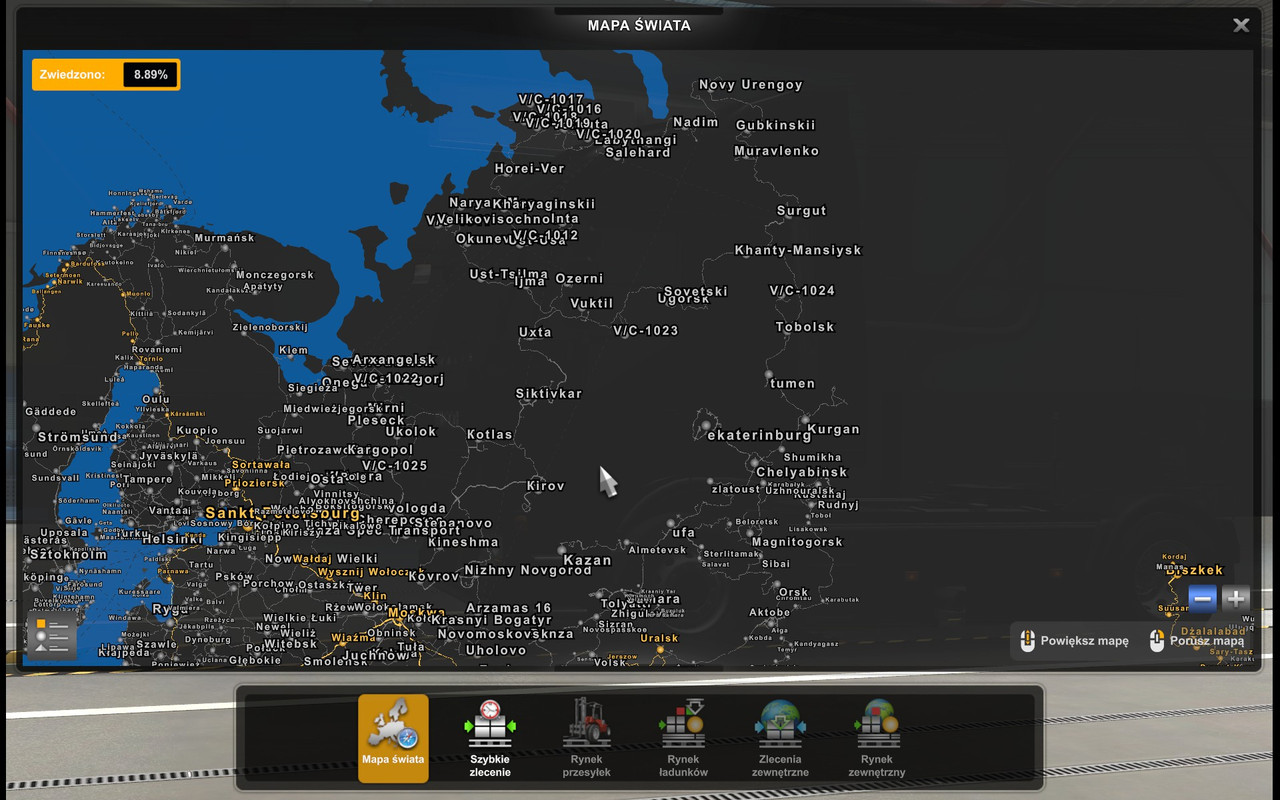Select Tampere on the map
The width and height of the screenshot is (1280, 800).
(148, 479)
